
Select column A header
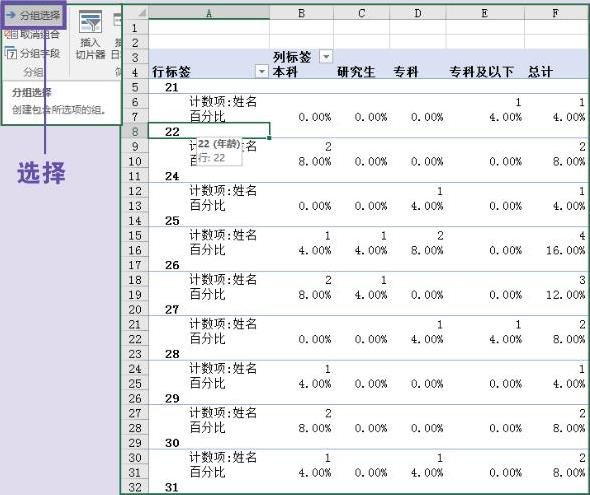coord(209,13)
